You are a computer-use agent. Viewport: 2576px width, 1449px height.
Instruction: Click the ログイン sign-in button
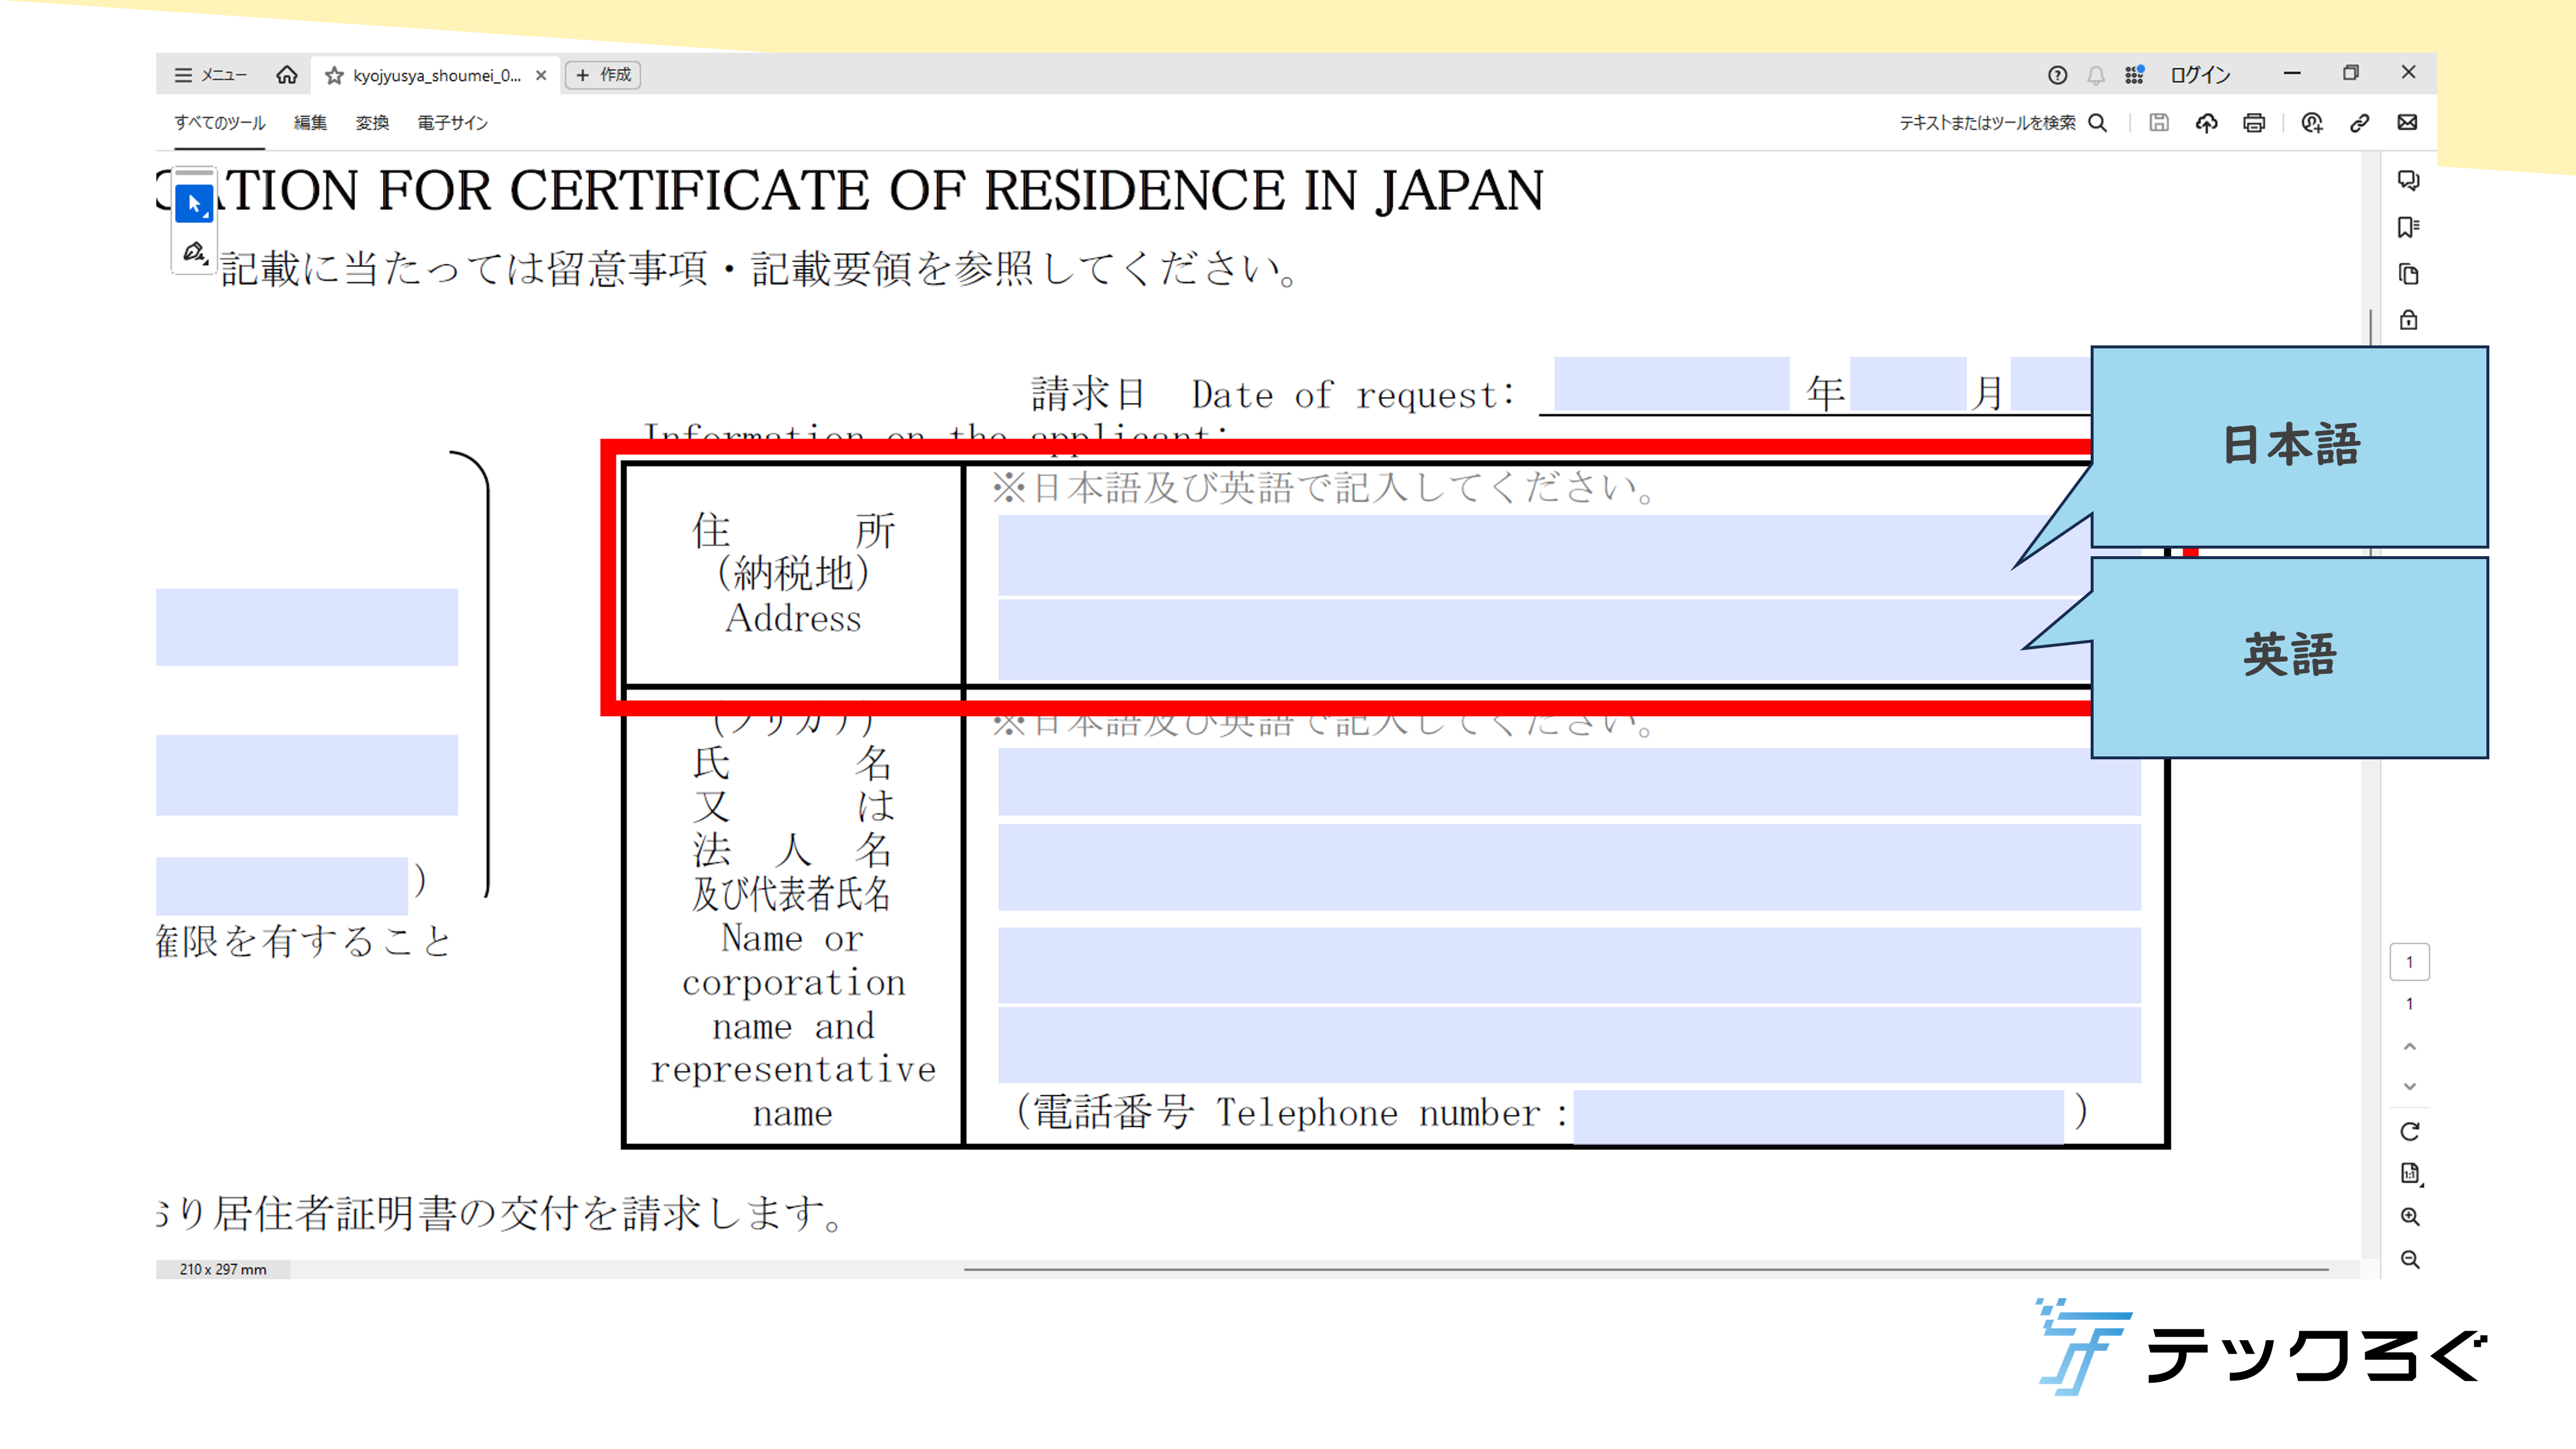pos(2200,75)
